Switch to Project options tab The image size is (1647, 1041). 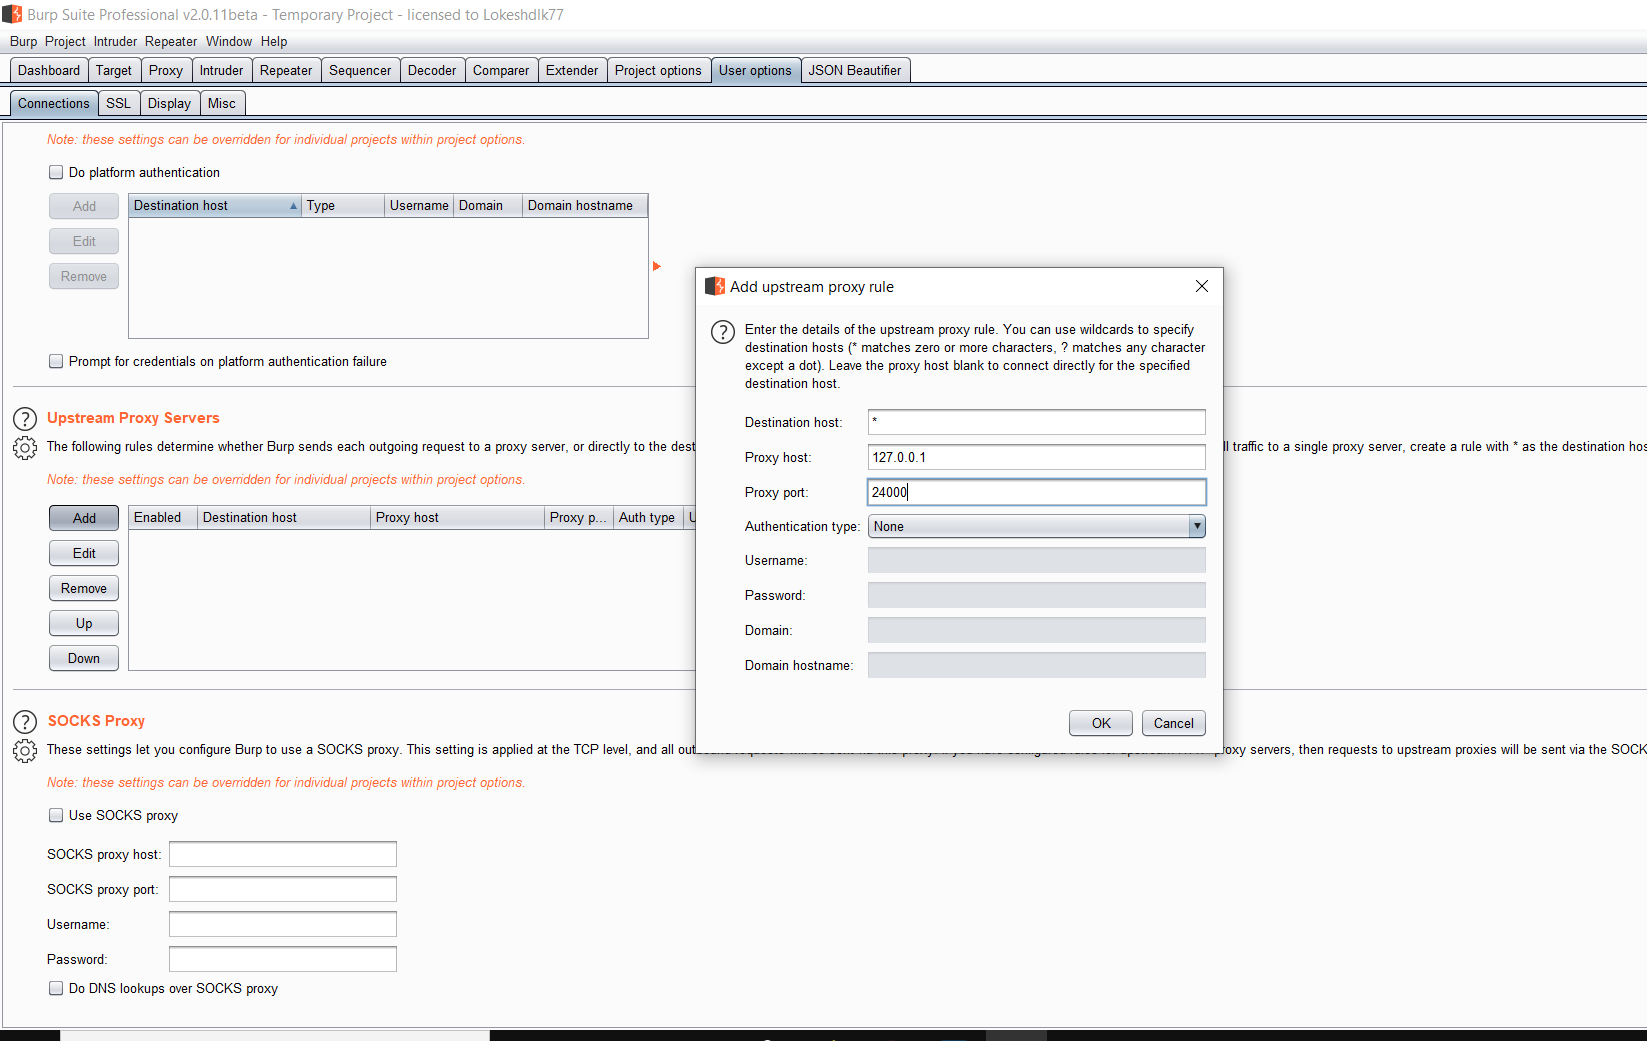pos(658,70)
